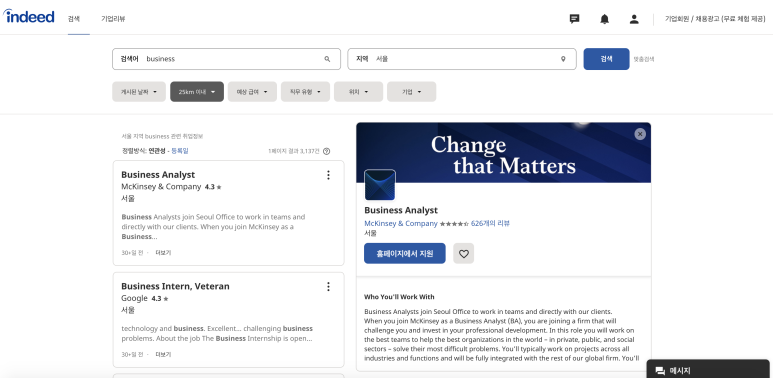Open the messages chat icon in header
This screenshot has height=378, width=773.
click(x=574, y=19)
